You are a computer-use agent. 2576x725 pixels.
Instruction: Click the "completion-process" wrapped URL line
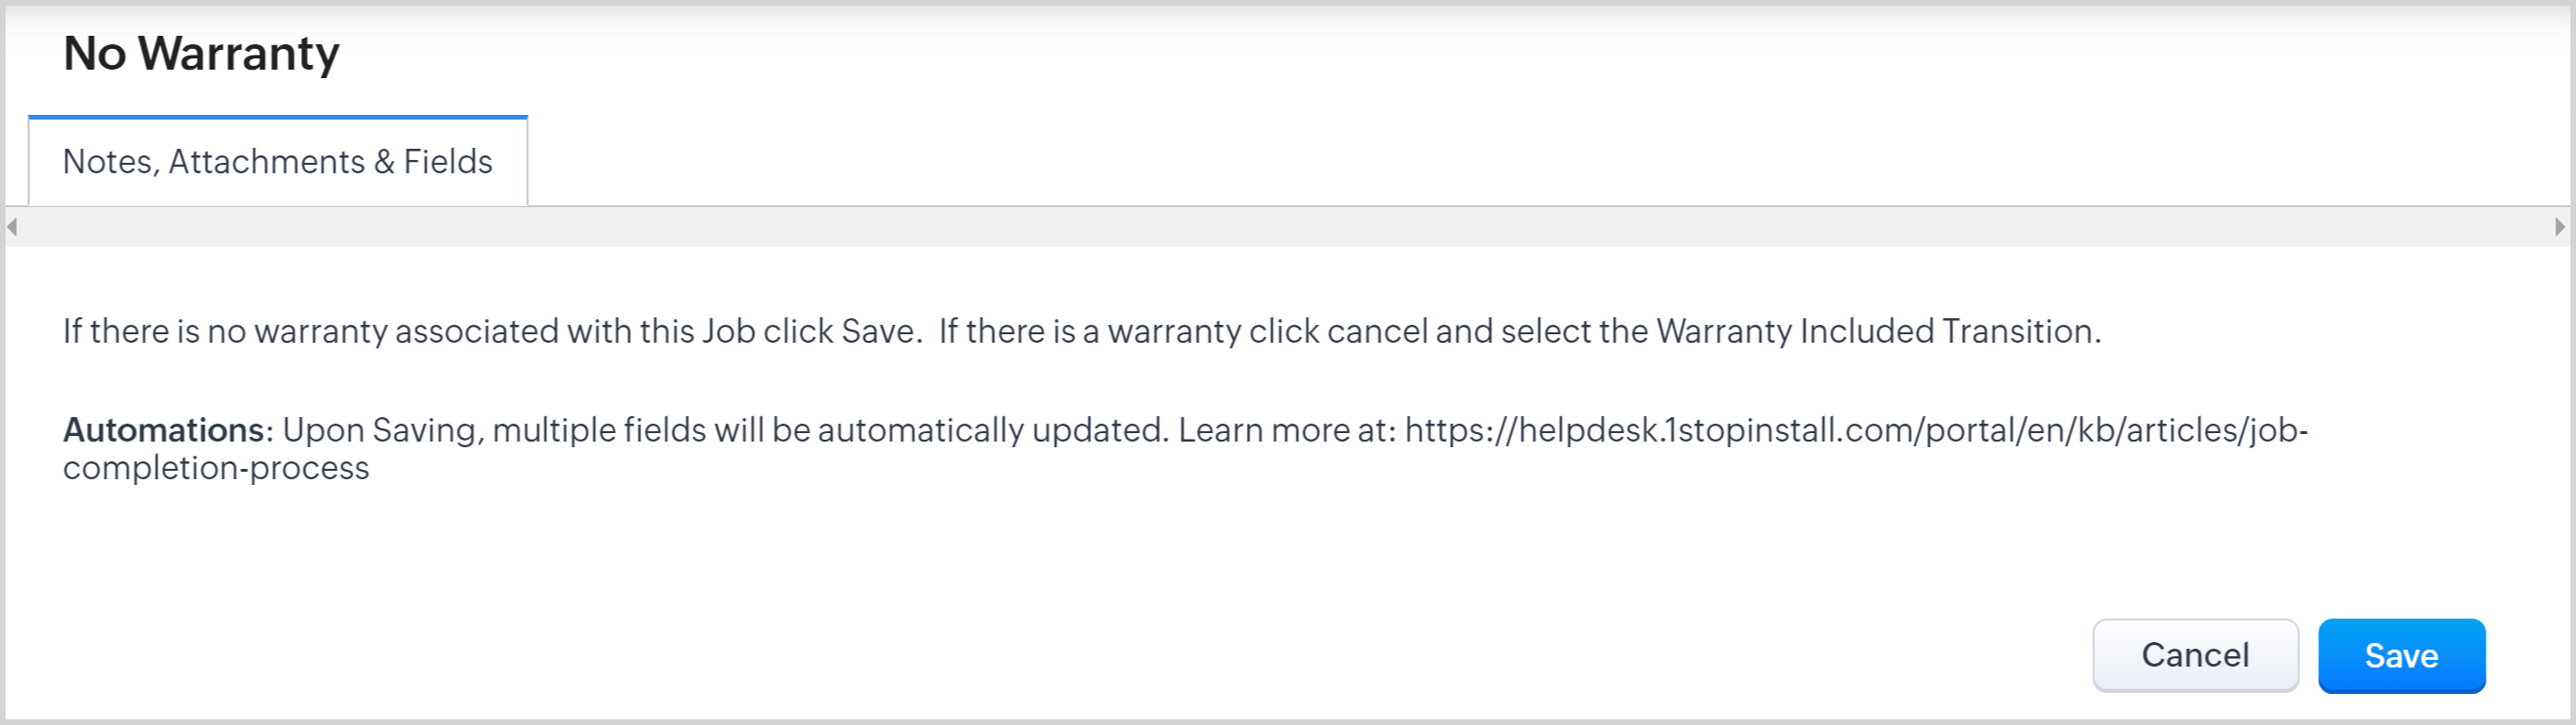point(216,468)
